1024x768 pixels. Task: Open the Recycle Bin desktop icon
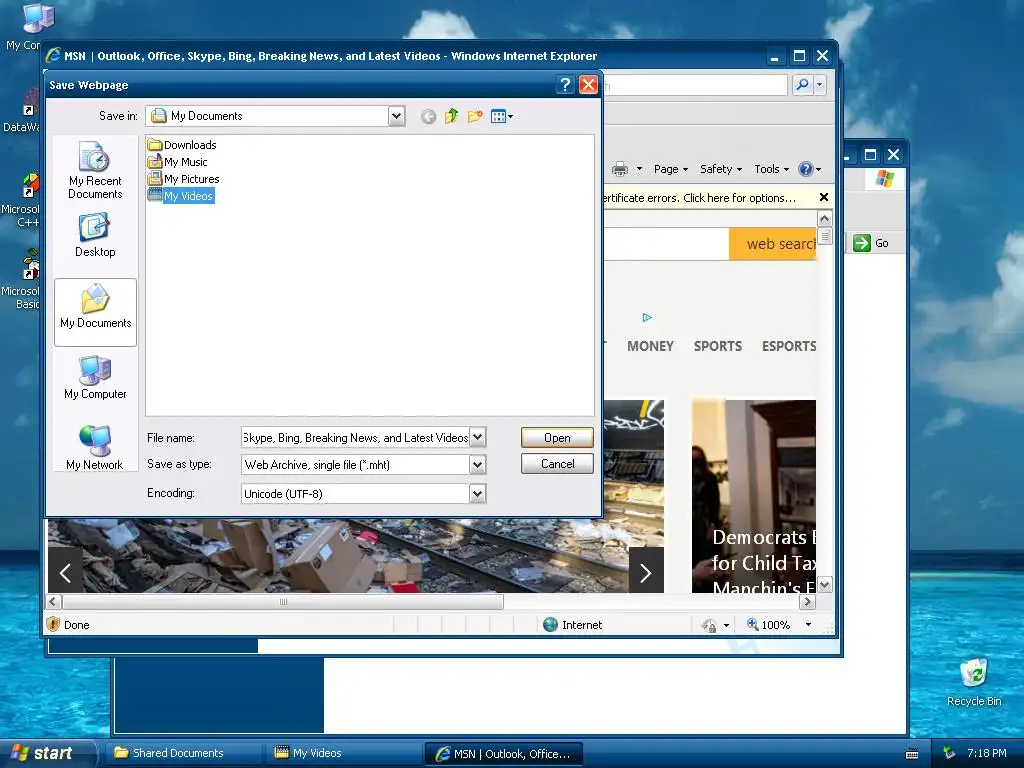point(973,682)
